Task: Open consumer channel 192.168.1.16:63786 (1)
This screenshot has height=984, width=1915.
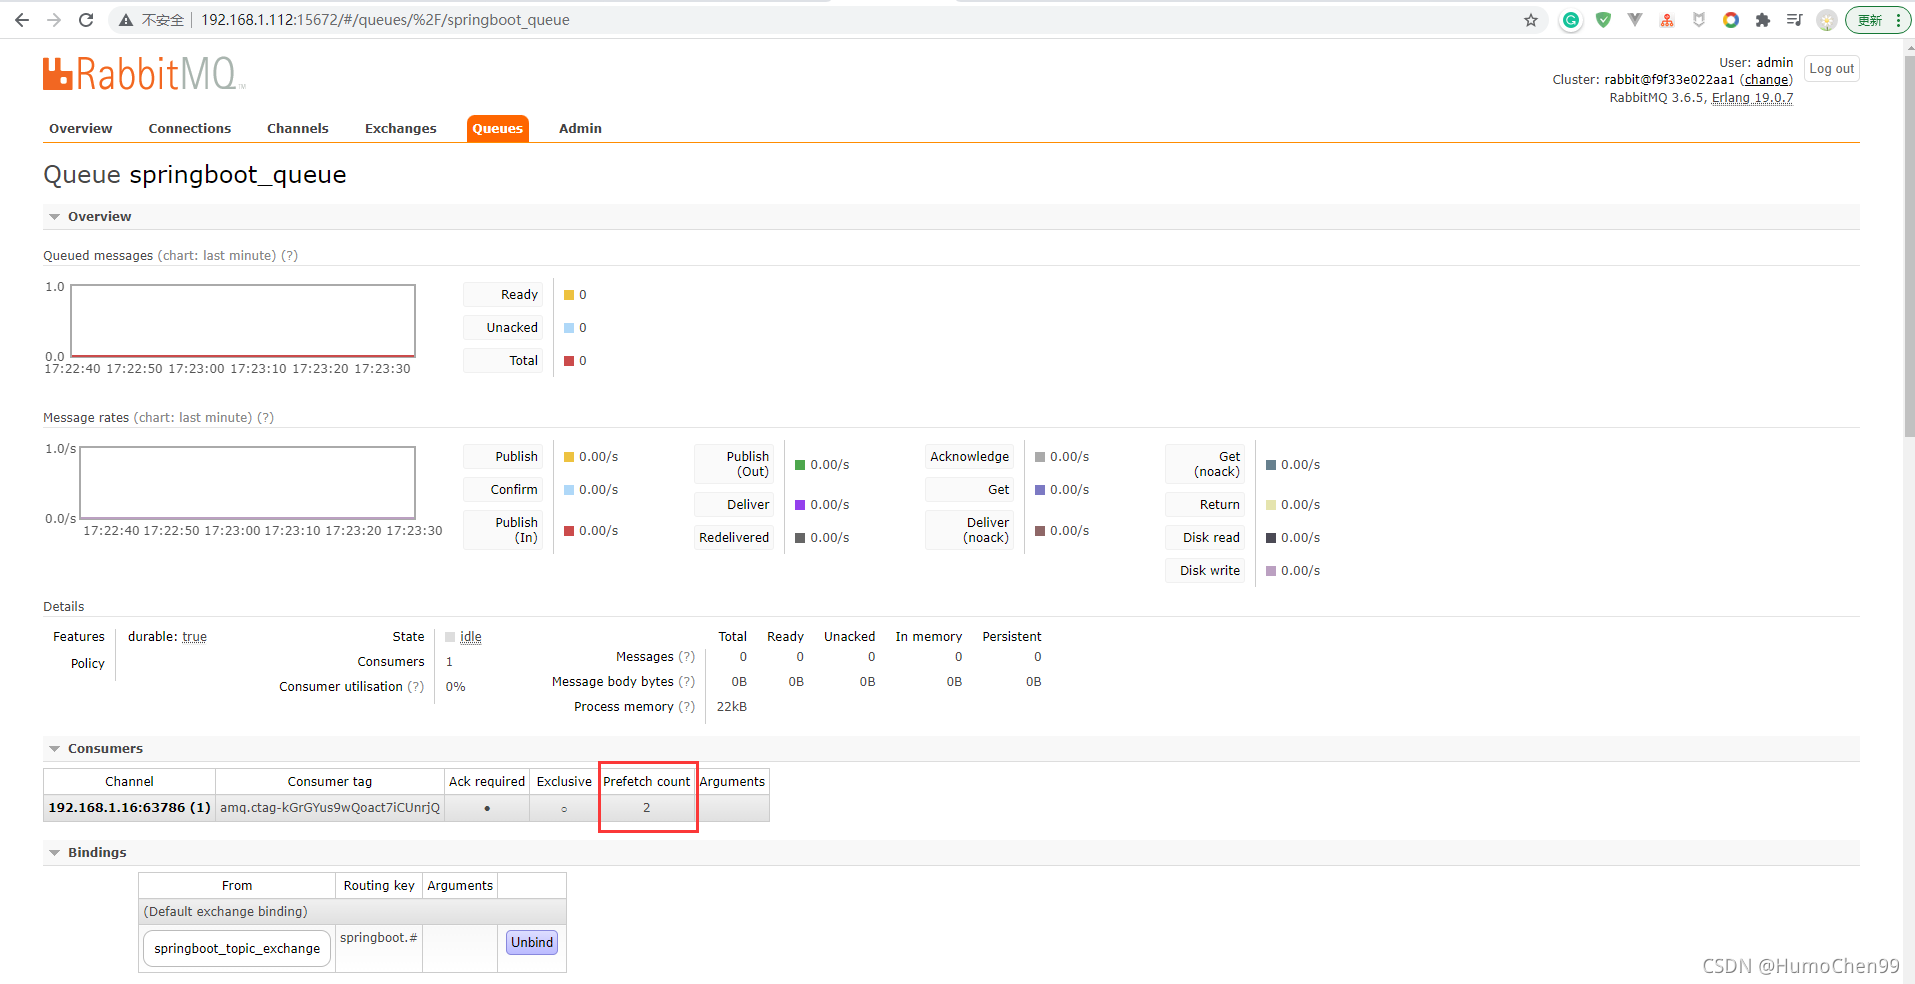Action: point(129,808)
